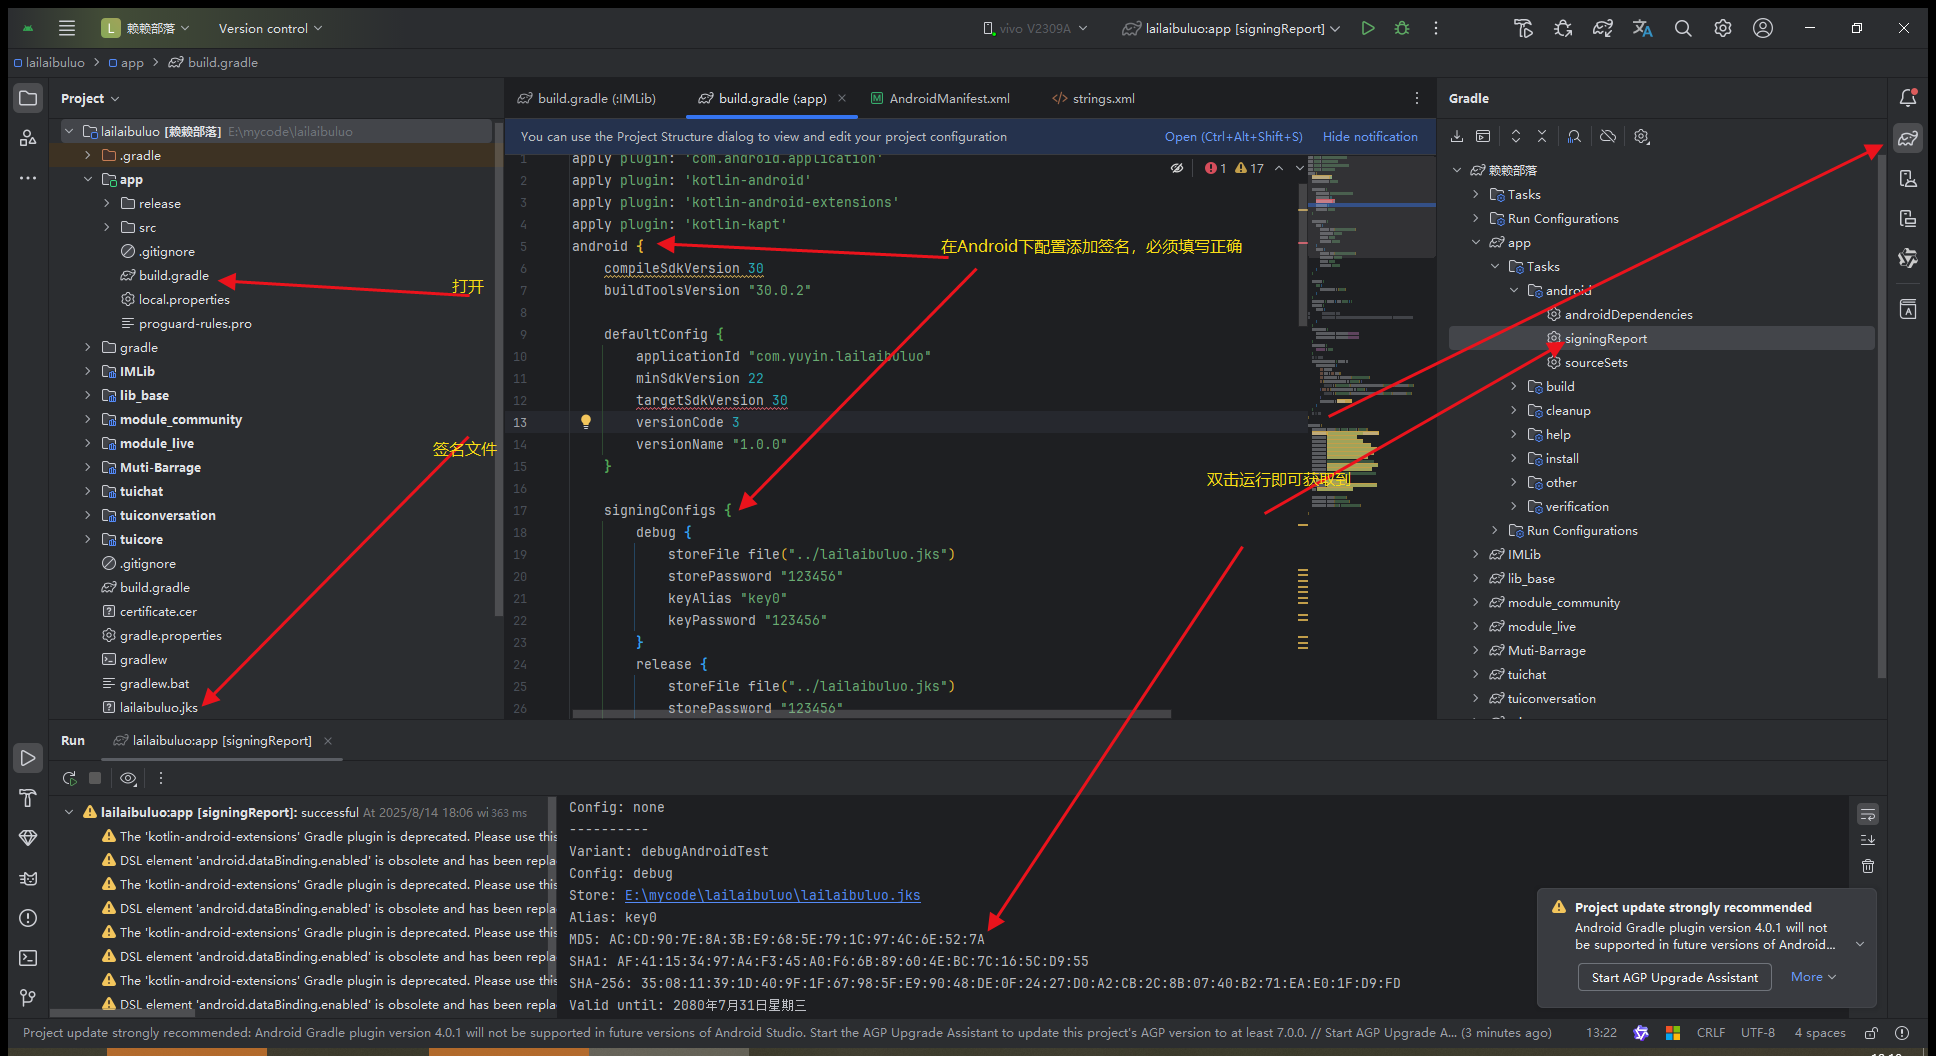The image size is (1936, 1056).
Task: Switch to the AndroidManifest.xml editor tab
Action: coord(949,98)
